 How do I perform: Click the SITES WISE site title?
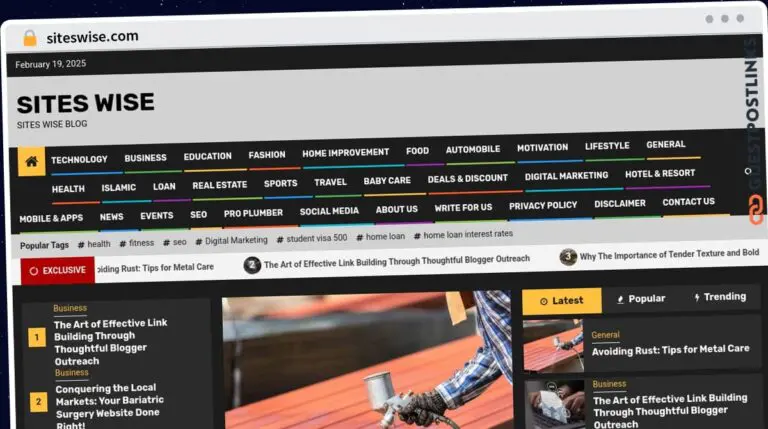click(x=86, y=103)
